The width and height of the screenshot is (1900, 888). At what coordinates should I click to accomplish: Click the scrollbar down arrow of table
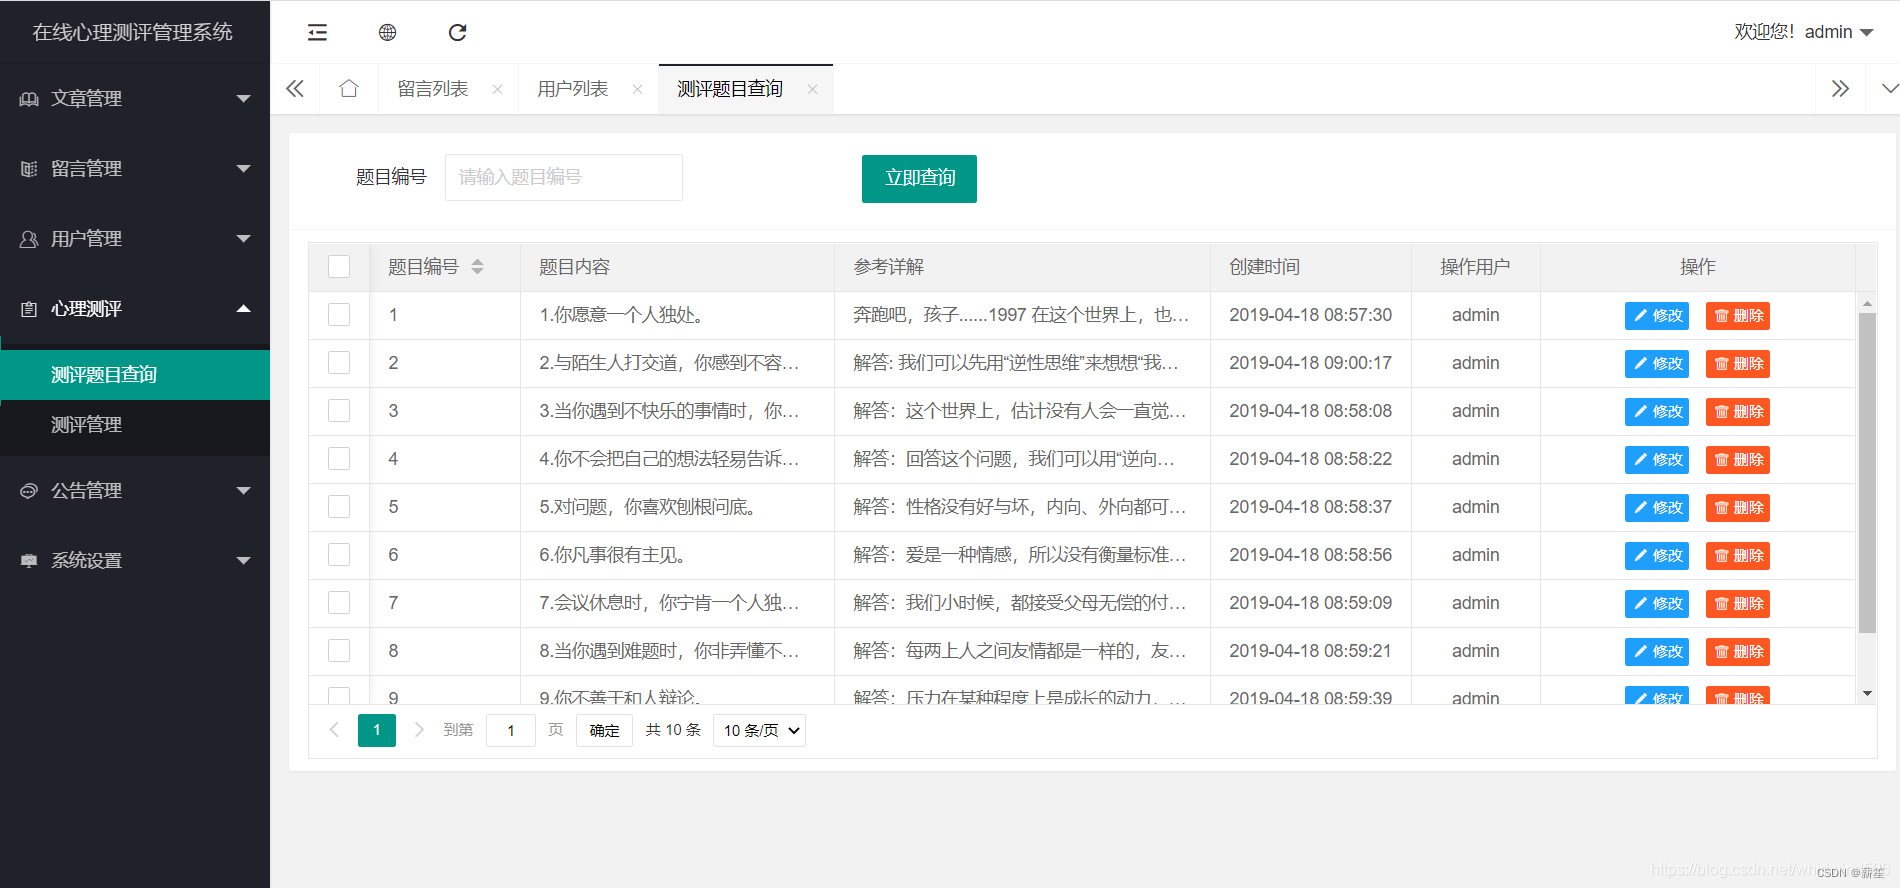1867,693
